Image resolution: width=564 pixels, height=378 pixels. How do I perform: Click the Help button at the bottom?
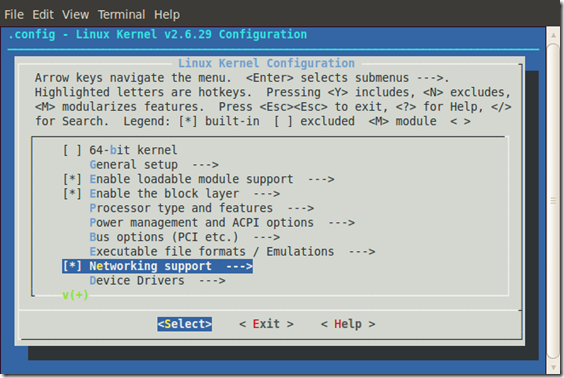348,324
